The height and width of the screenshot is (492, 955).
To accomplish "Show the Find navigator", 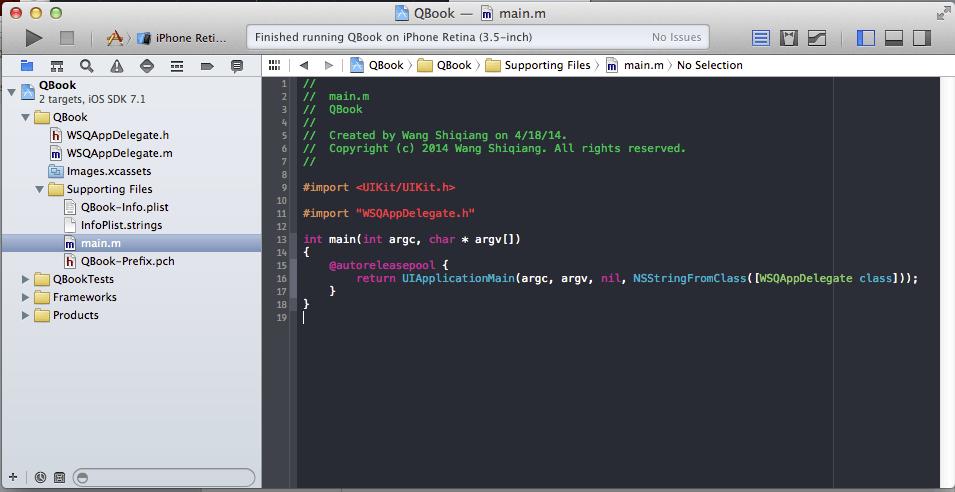I will point(86,66).
